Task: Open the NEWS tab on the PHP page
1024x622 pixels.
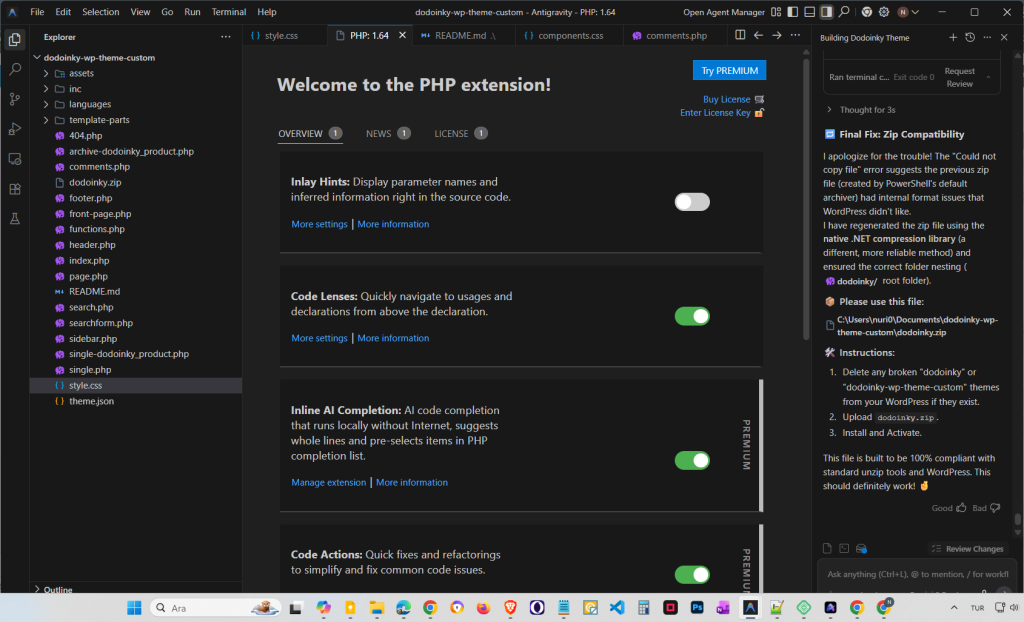Action: tap(380, 132)
